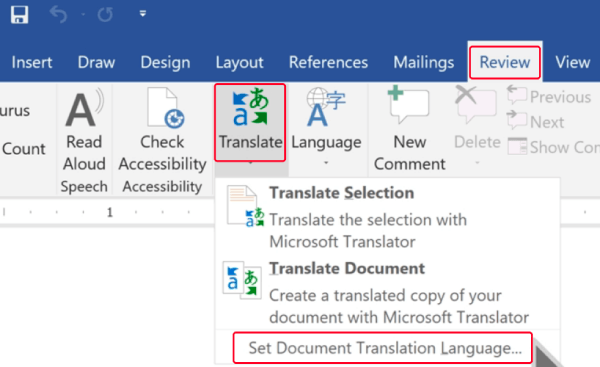Click the Word Count button

24,148
